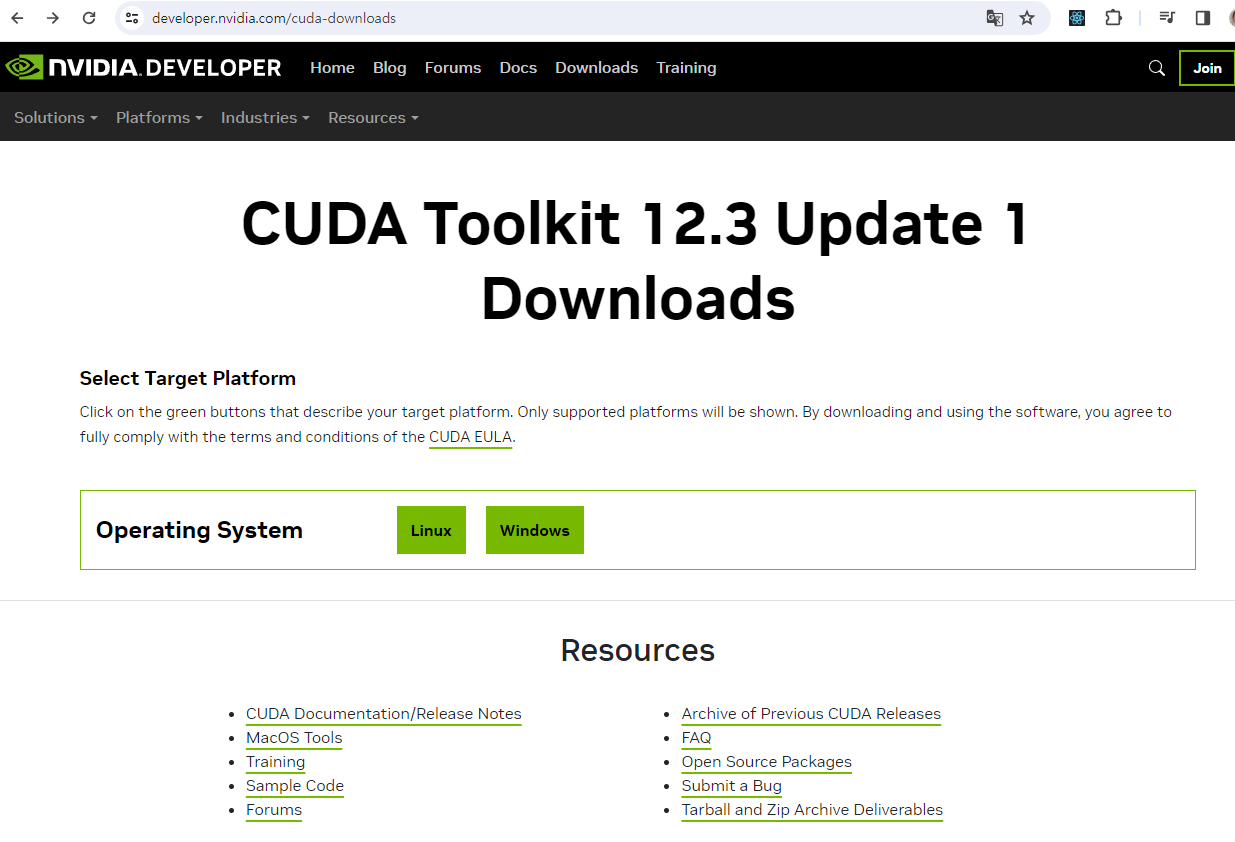Go back to the previous page

(17, 18)
